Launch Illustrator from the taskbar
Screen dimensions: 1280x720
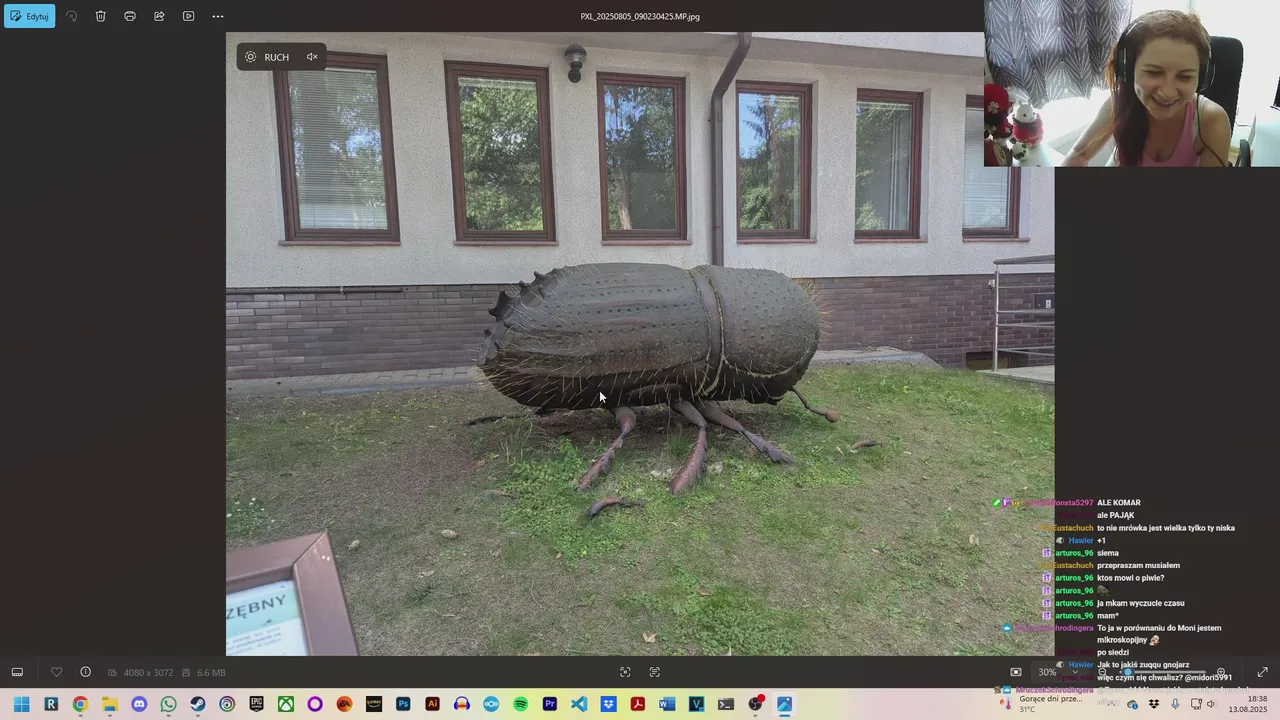click(432, 704)
